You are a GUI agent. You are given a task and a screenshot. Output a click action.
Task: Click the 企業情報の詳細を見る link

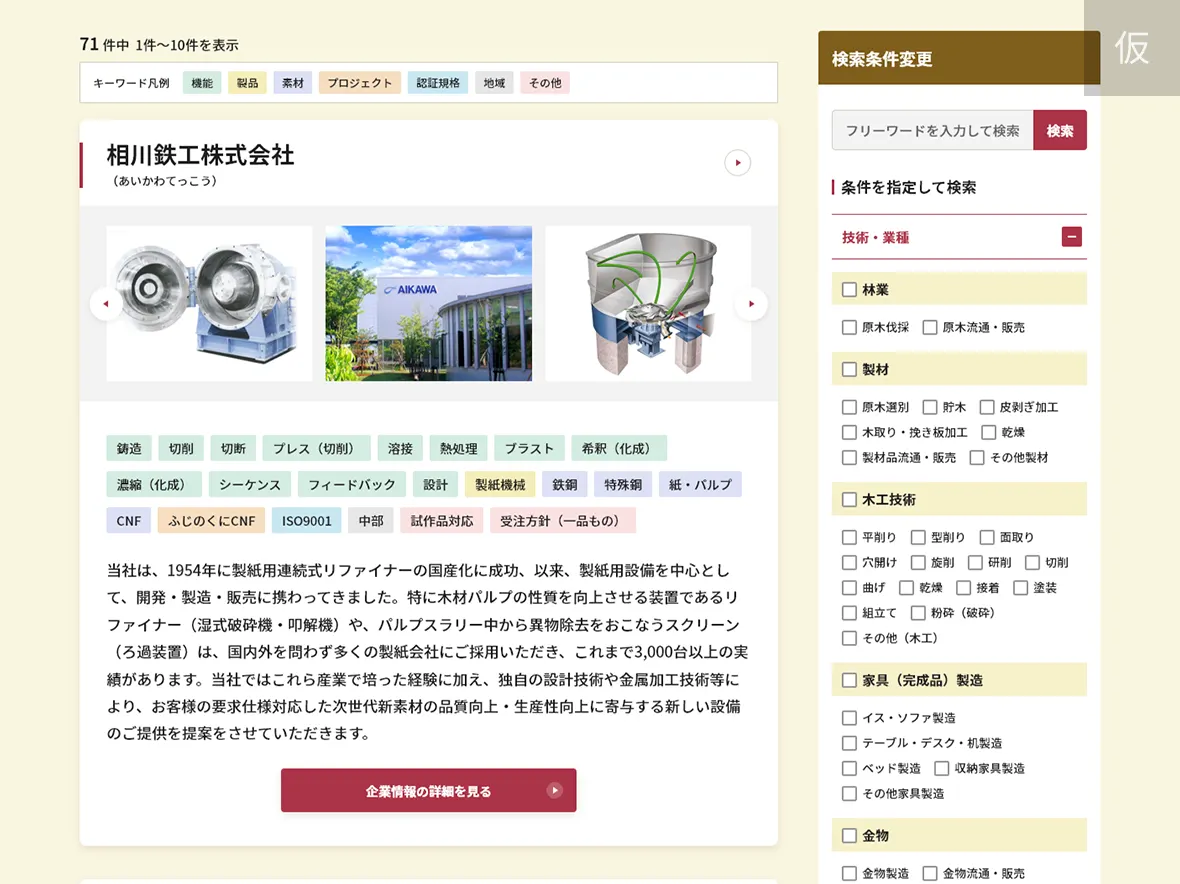(x=428, y=790)
